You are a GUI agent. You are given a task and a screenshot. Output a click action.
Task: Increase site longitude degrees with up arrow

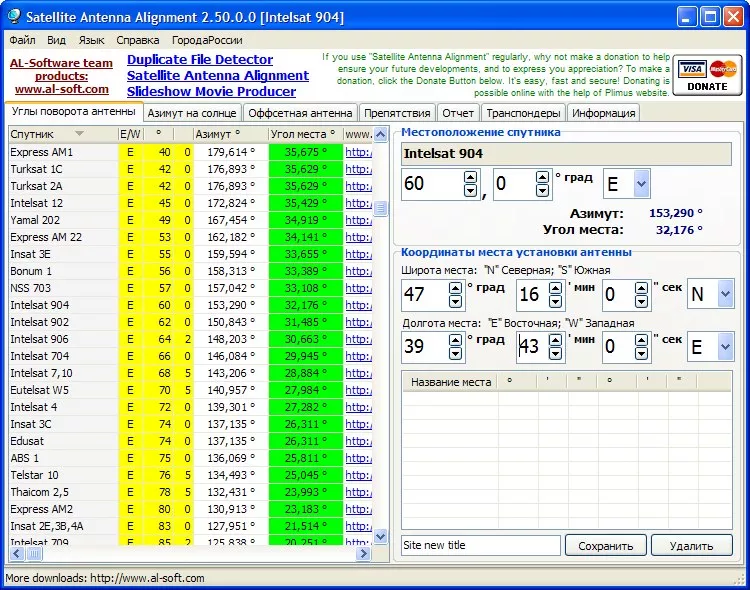pos(455,340)
